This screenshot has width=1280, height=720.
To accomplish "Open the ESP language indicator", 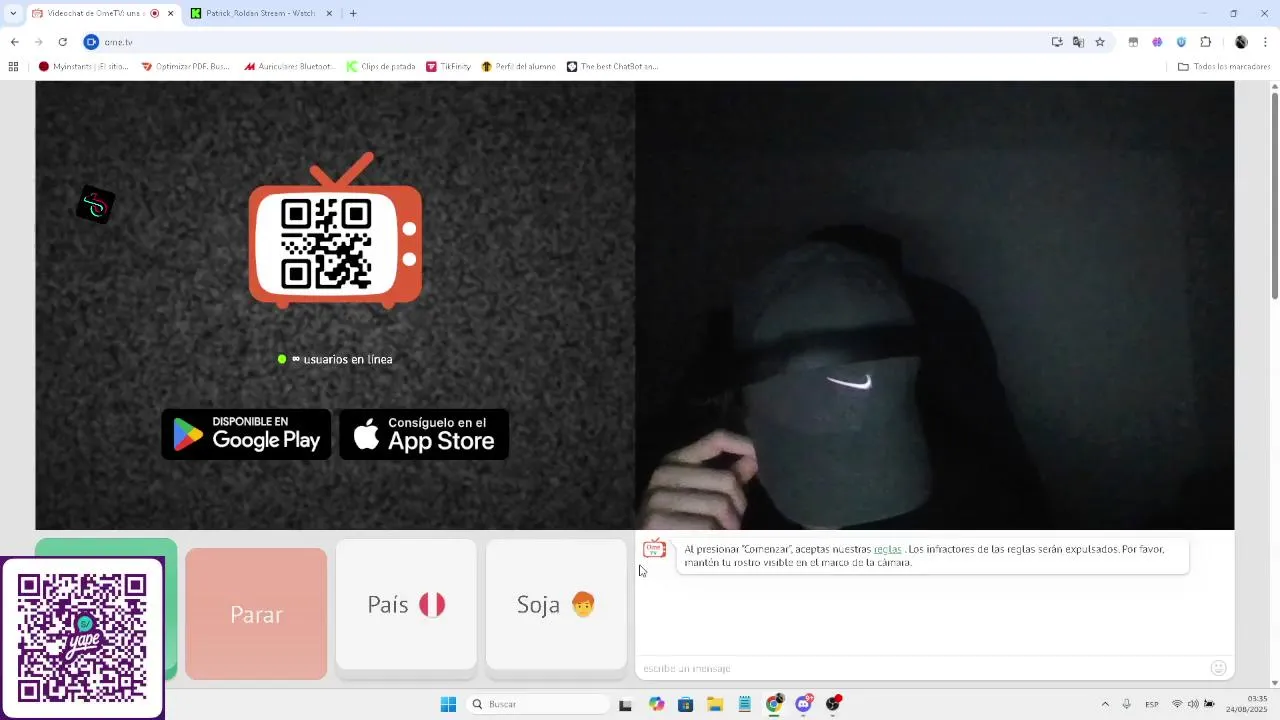I will click(x=1152, y=704).
